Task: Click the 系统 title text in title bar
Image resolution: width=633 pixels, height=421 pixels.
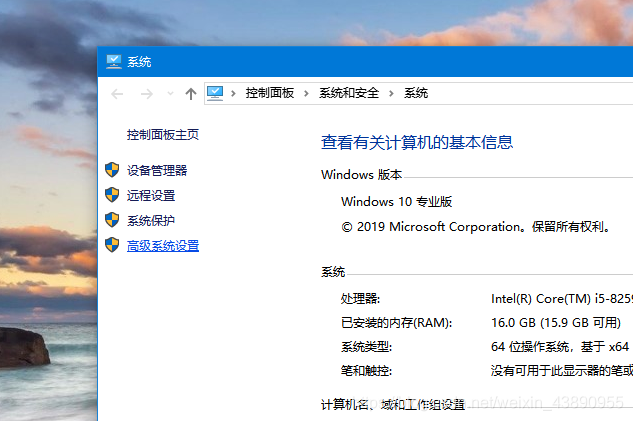Action: tap(139, 62)
